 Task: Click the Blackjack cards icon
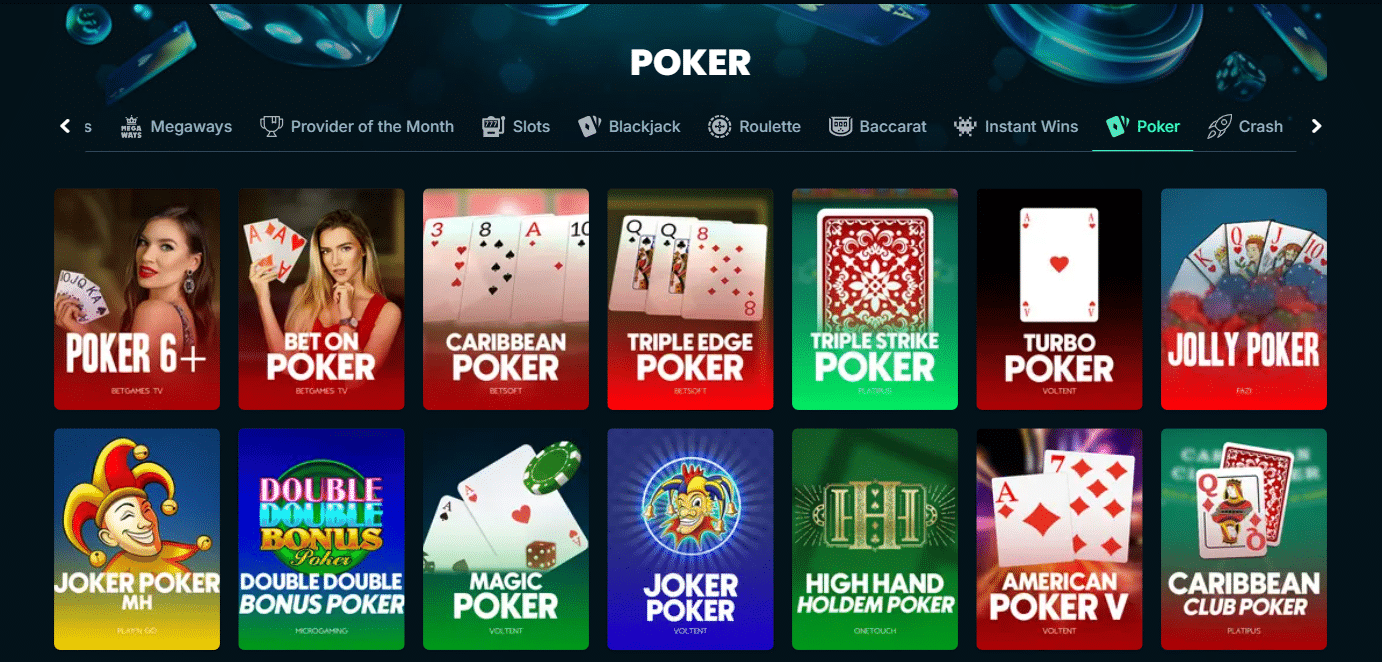pyautogui.click(x=589, y=127)
